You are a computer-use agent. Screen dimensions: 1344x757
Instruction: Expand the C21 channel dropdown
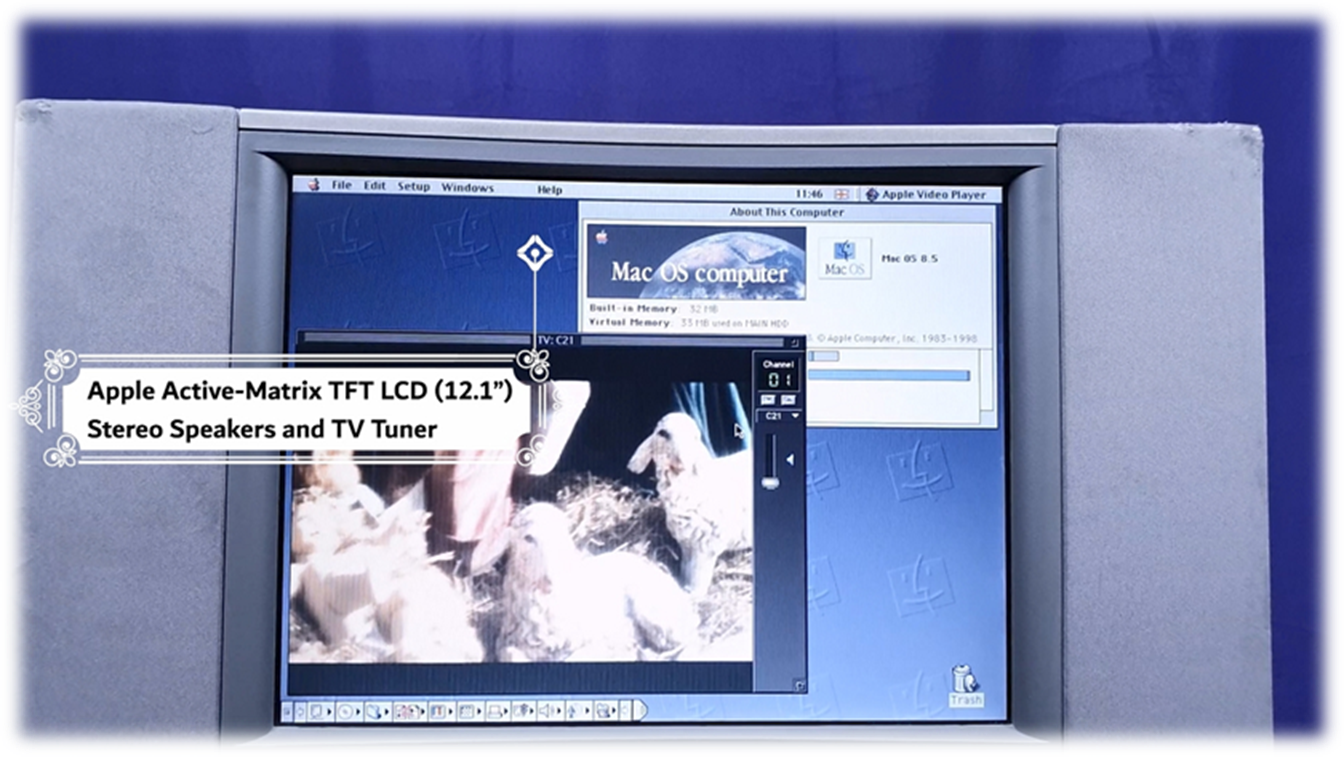point(781,416)
